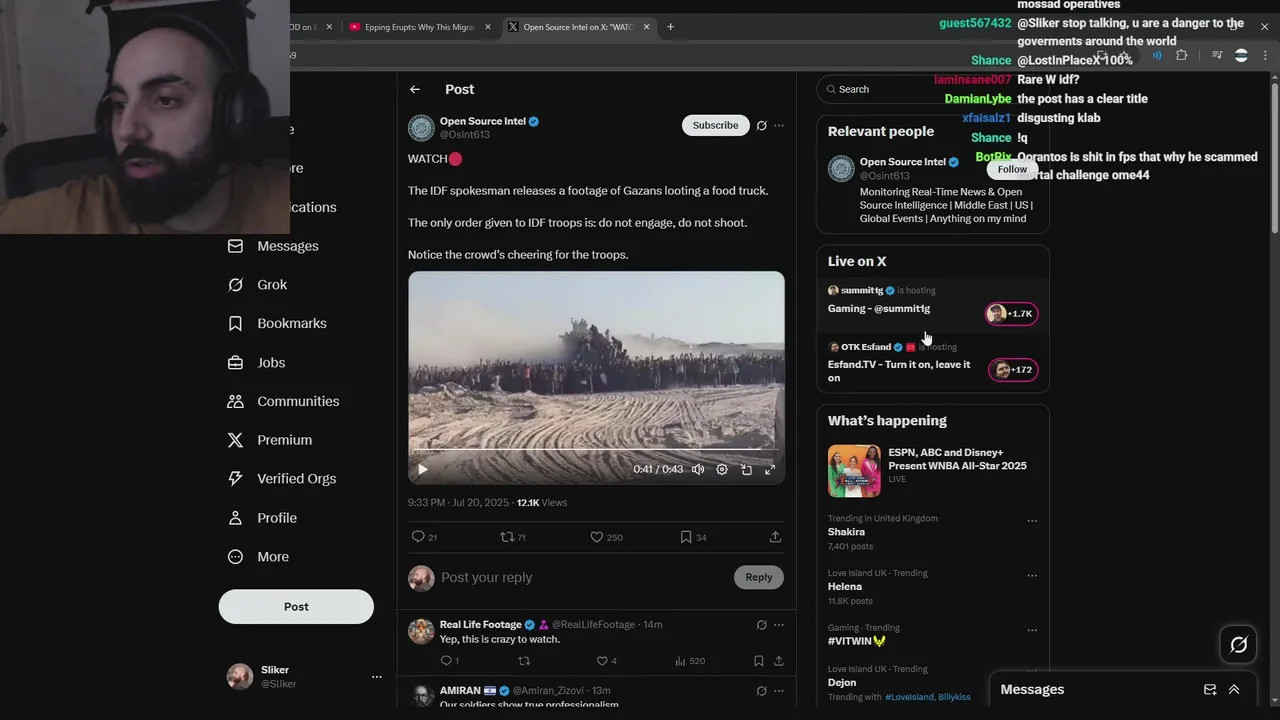
Task: Click the Grok icon beside Subscribe button
Action: pos(761,125)
